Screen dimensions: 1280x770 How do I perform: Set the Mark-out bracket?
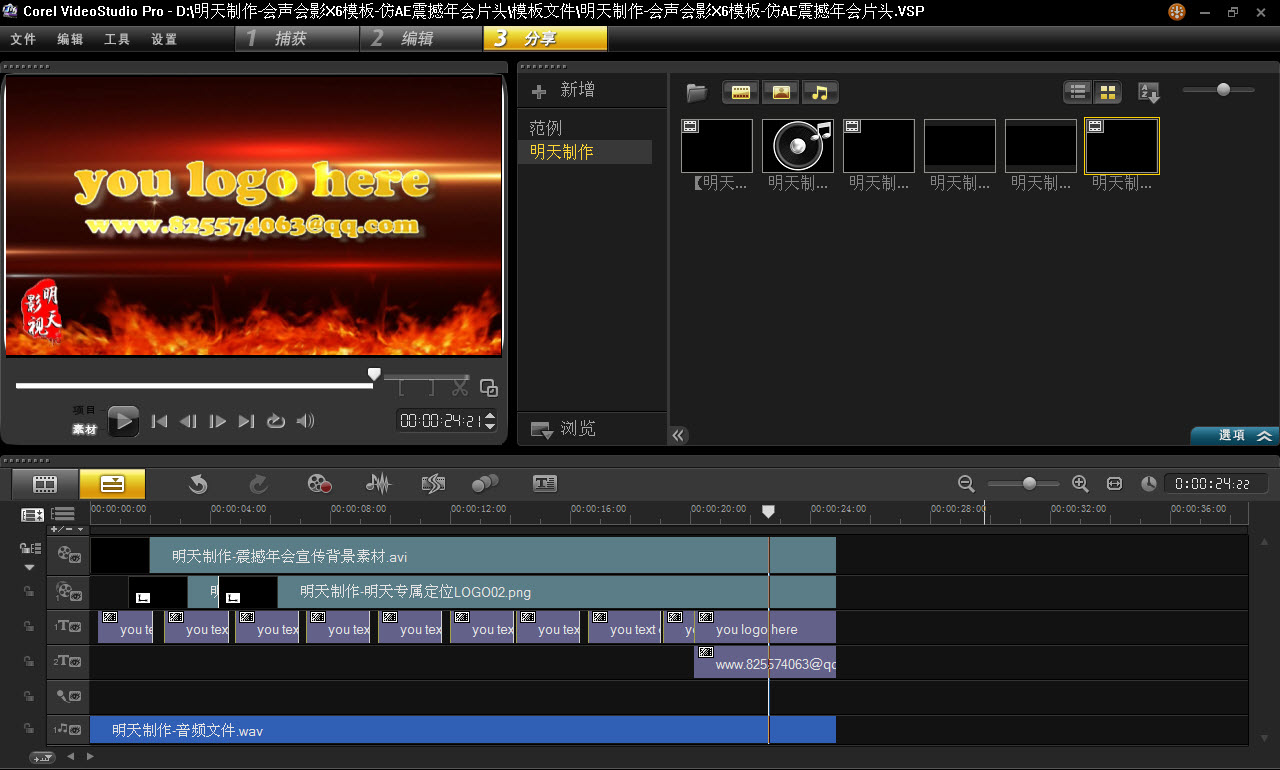click(431, 388)
